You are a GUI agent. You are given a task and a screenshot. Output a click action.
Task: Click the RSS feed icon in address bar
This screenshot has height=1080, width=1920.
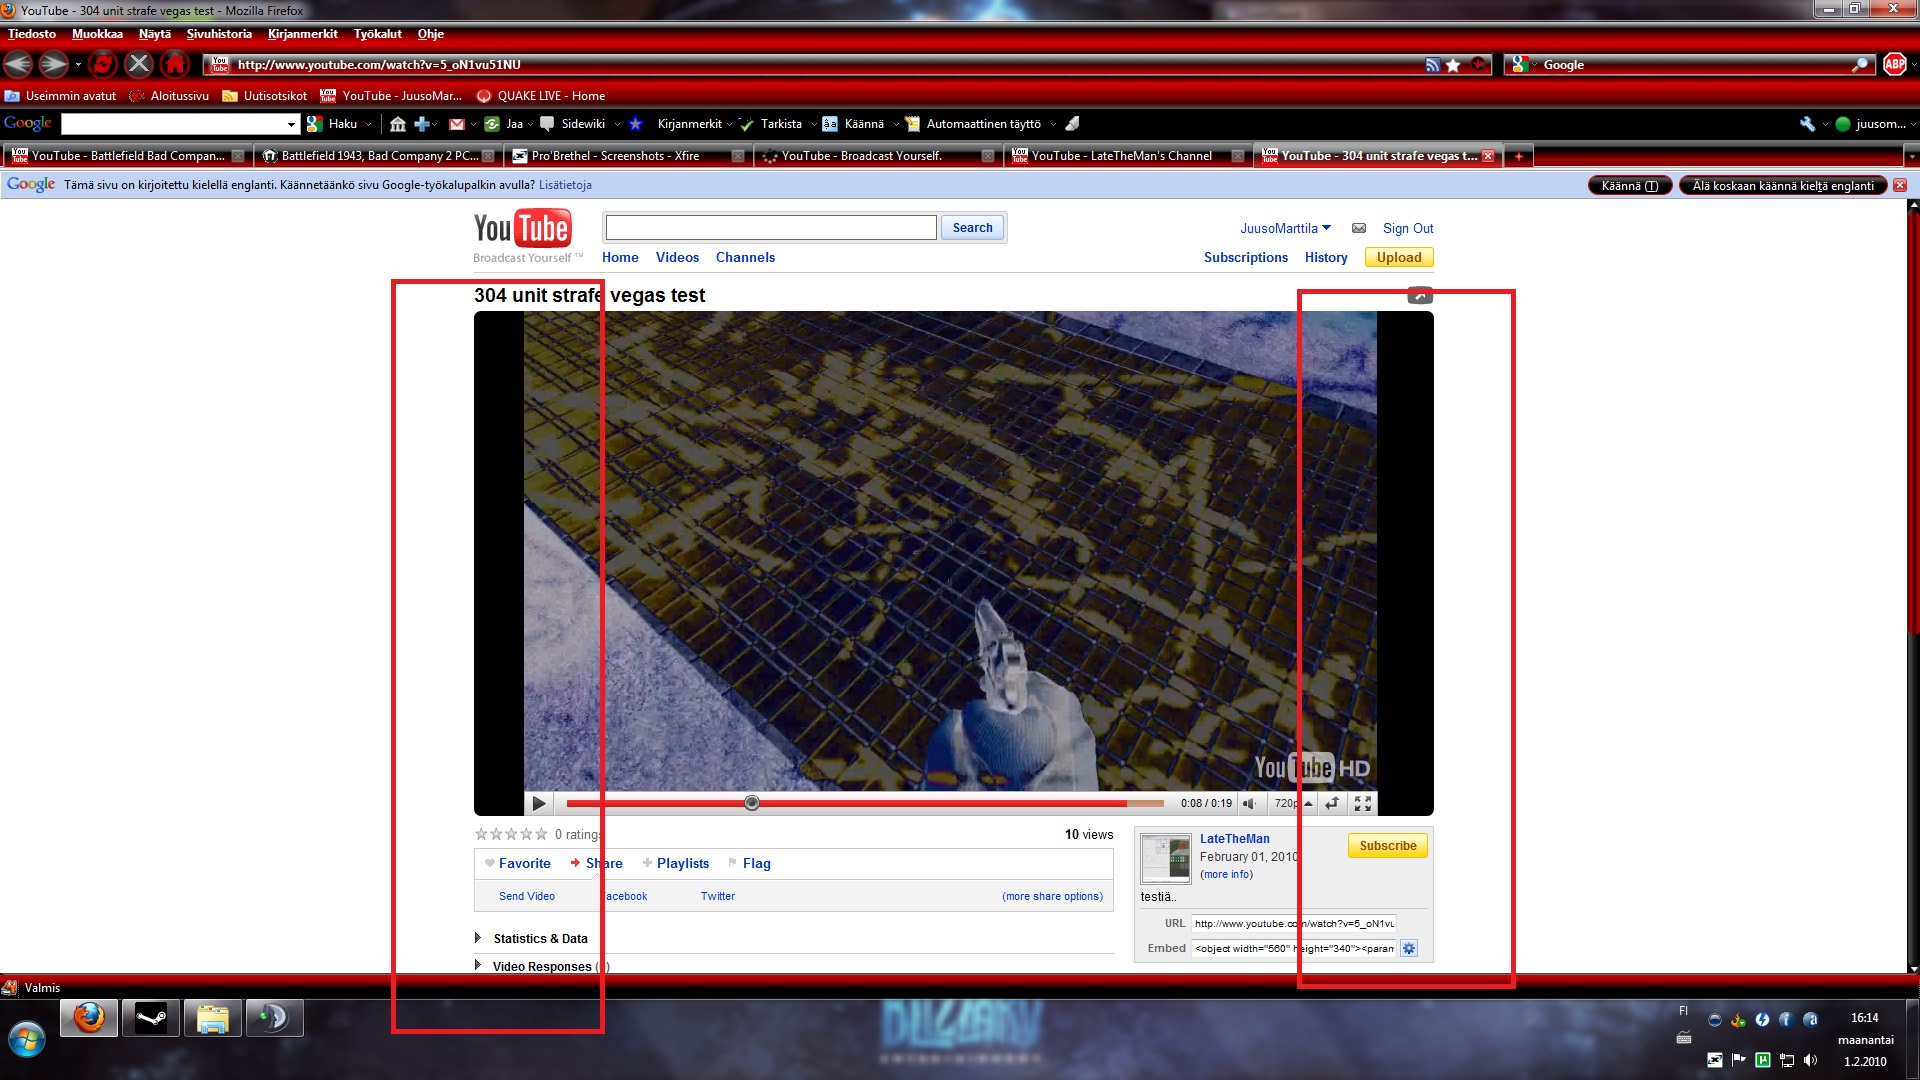click(x=1433, y=65)
